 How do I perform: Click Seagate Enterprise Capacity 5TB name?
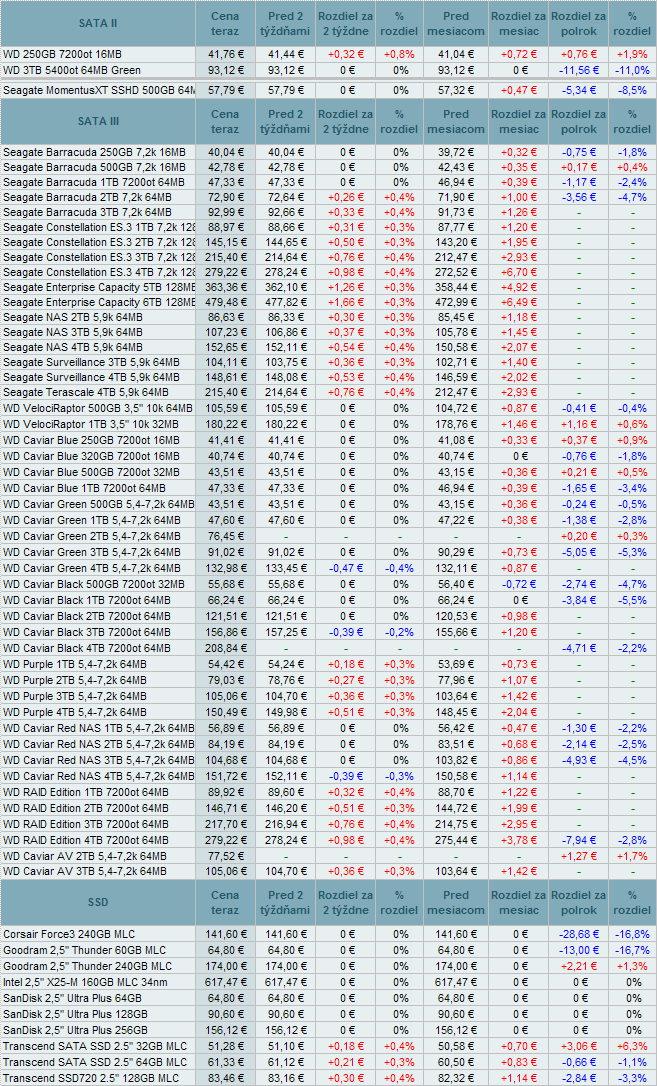coord(98,287)
